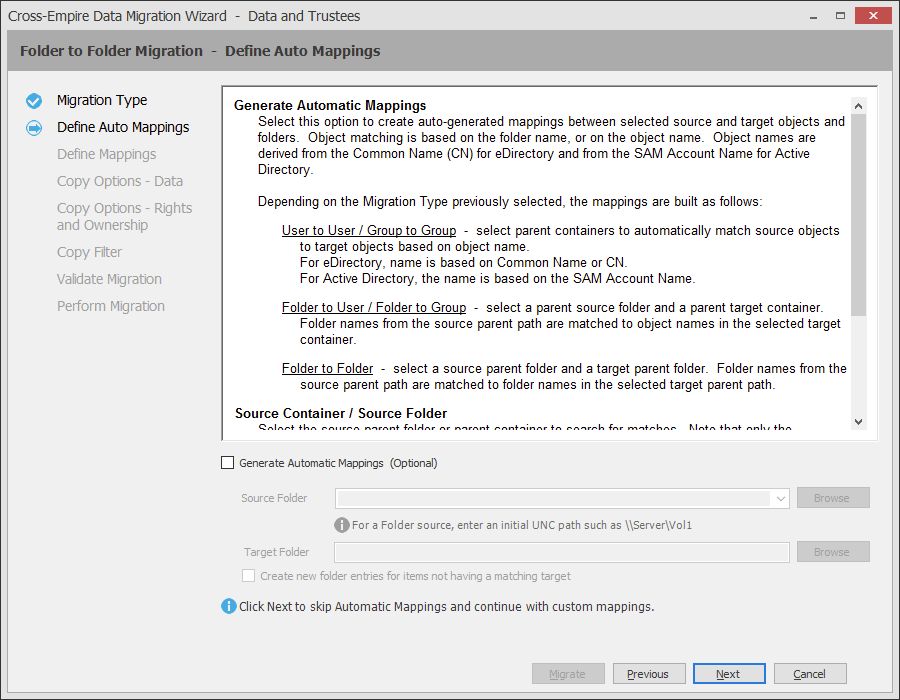The width and height of the screenshot is (900, 700).
Task: Cancel the migration wizard
Action: click(x=810, y=674)
